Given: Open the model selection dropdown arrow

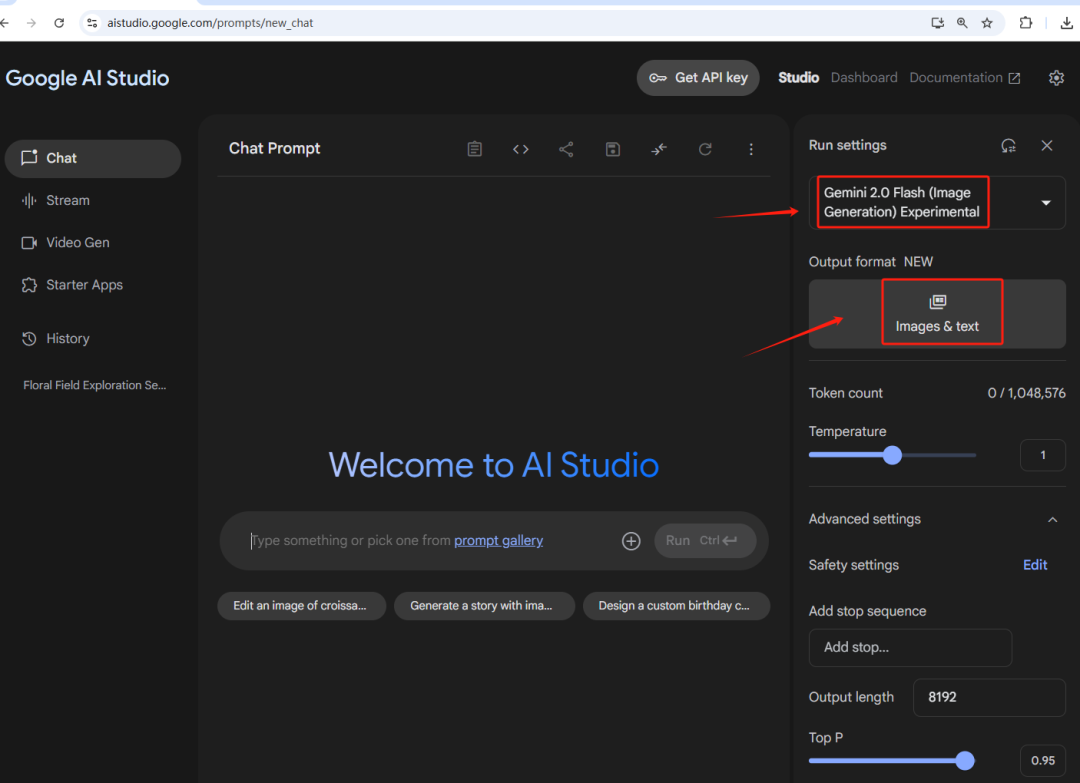Looking at the screenshot, I should (x=1046, y=202).
